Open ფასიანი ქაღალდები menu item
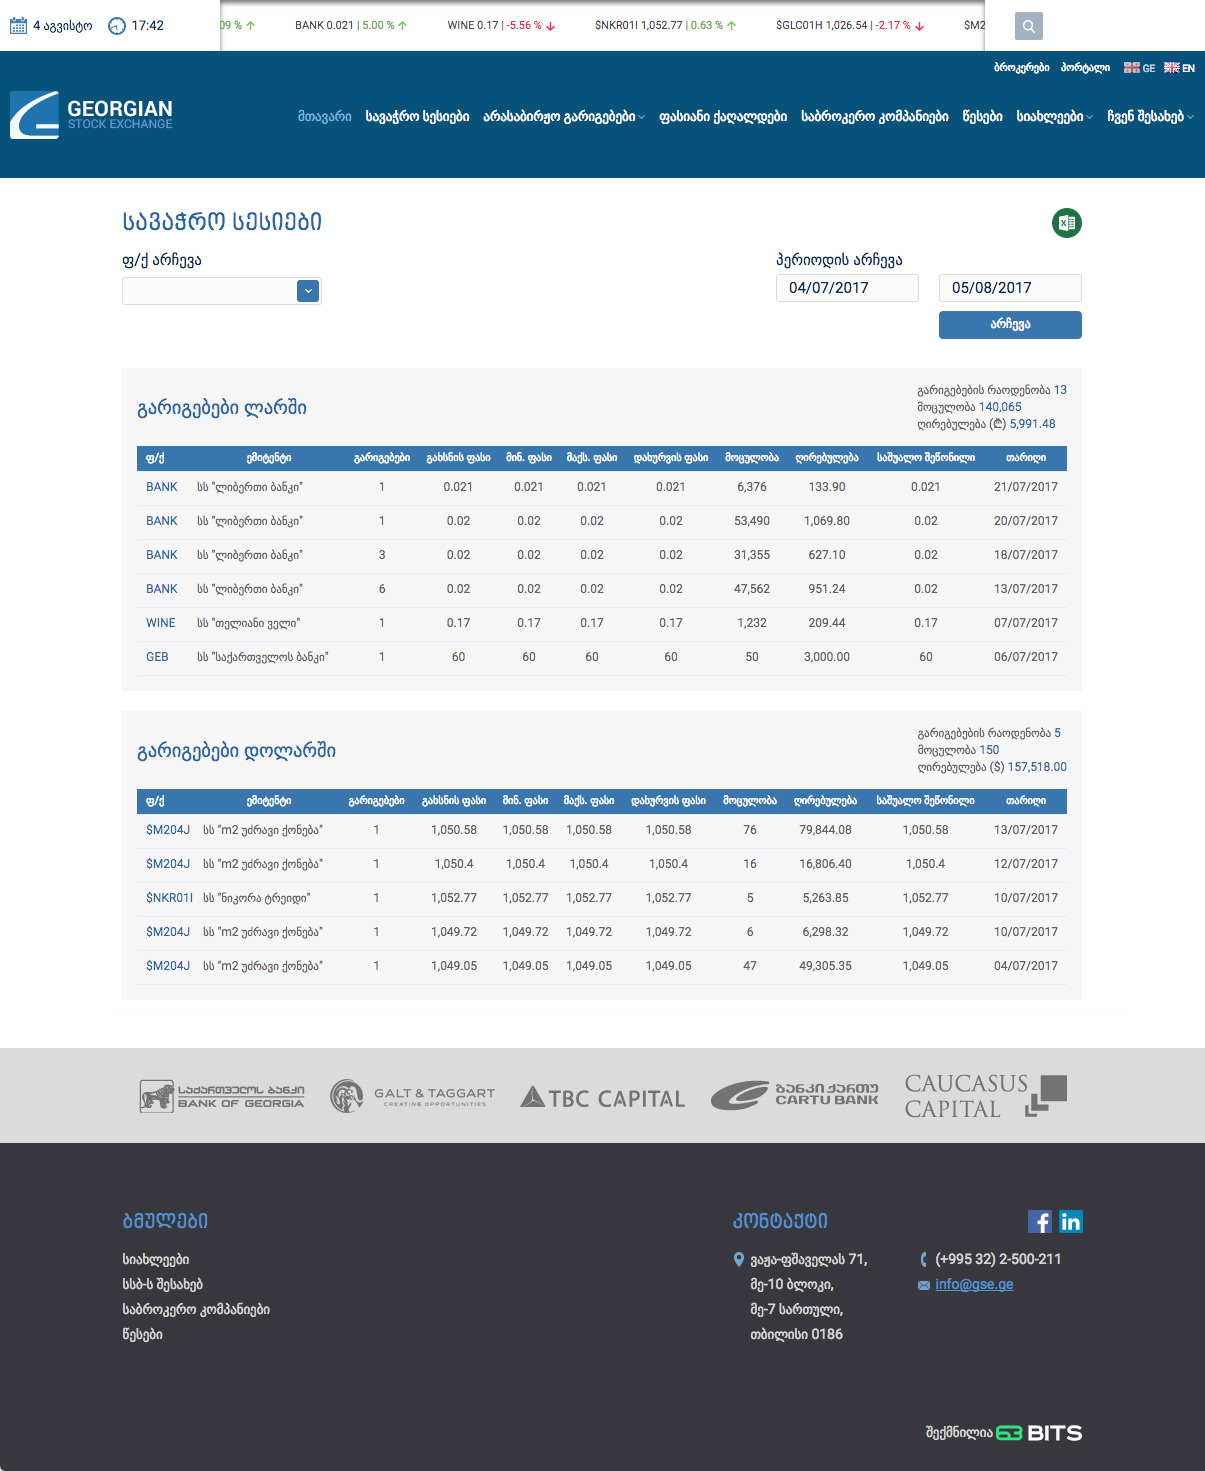This screenshot has width=1205, height=1471. point(722,117)
